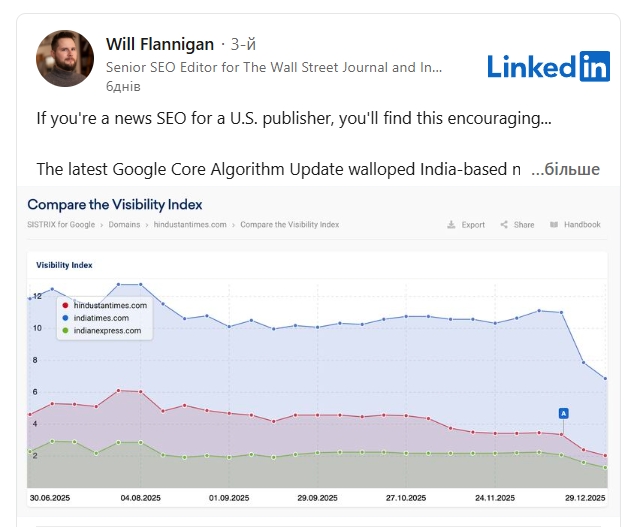639x527 pixels.
Task: Click the LinkedIn logo
Action: (x=548, y=66)
